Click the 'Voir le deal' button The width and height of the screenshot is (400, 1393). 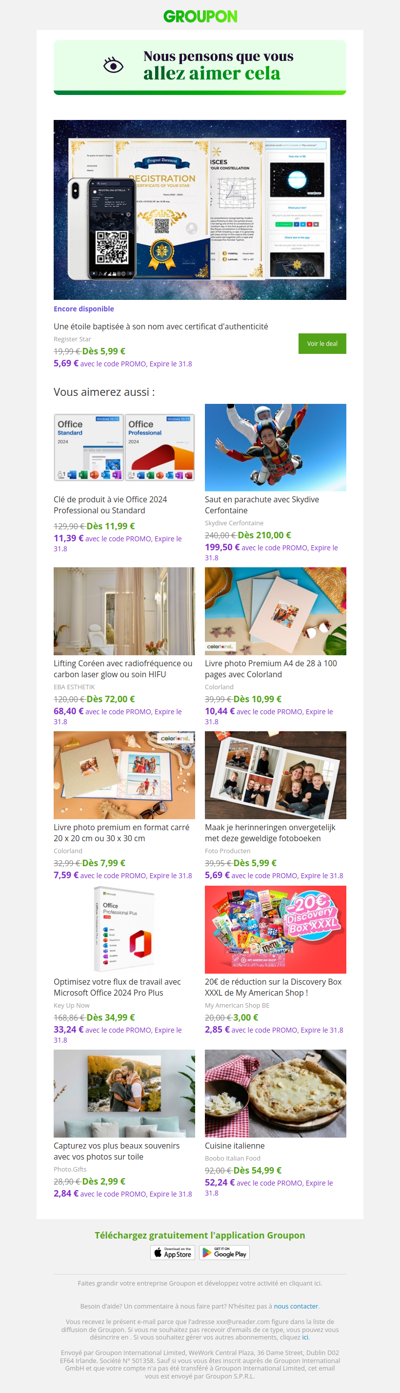(x=322, y=344)
